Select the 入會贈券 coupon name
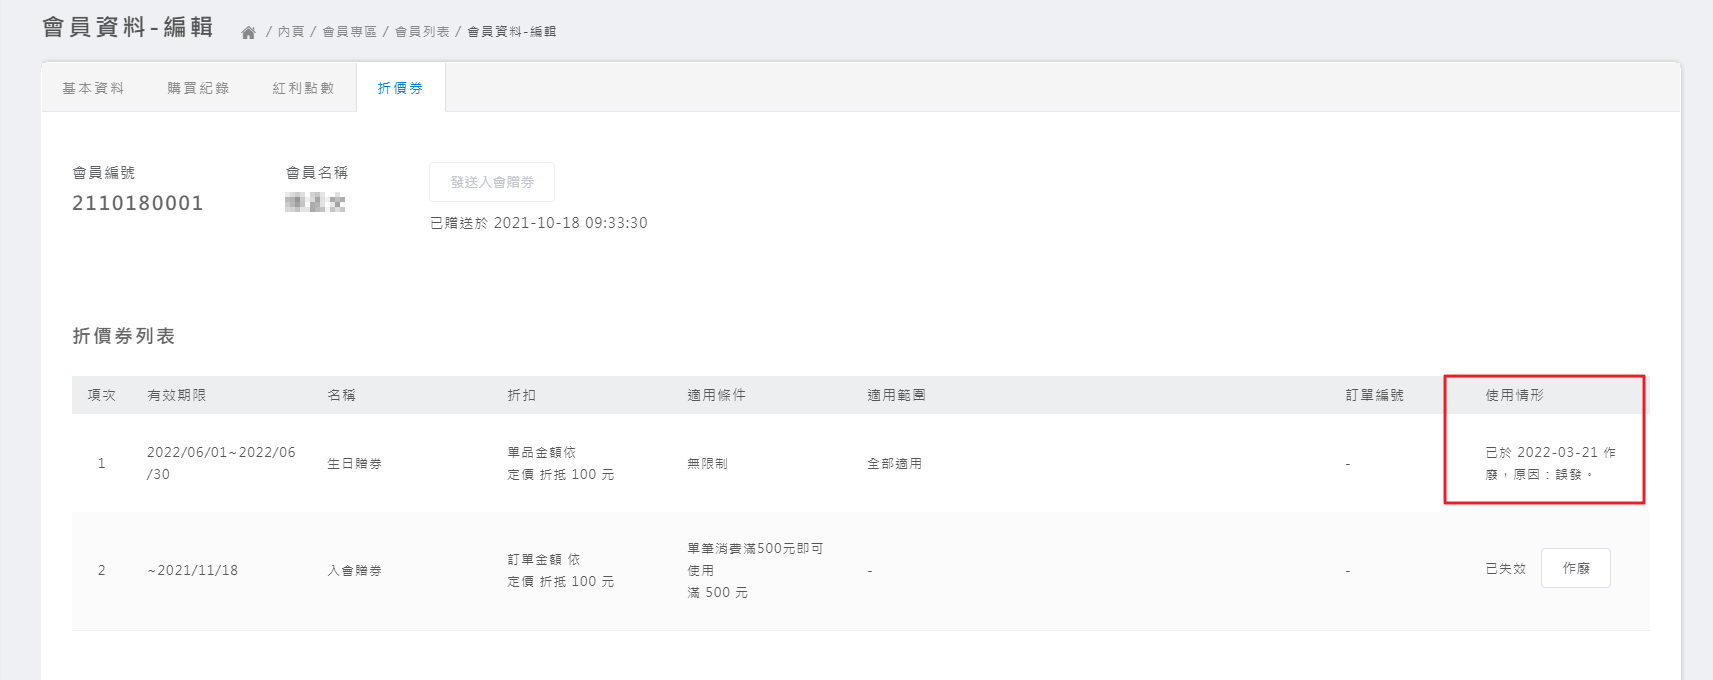Screen dimensions: 1713x680 pos(355,571)
